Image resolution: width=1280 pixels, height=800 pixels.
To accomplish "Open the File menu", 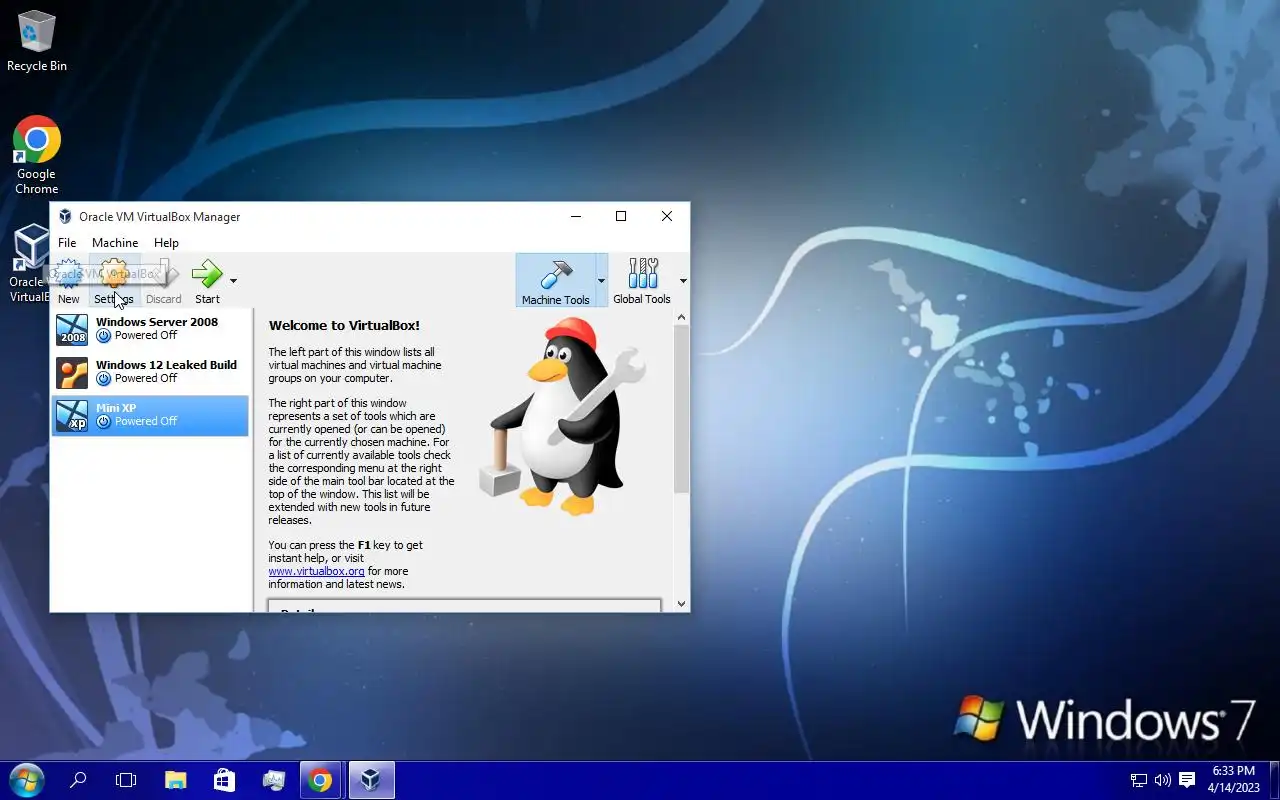I will click(x=67, y=242).
